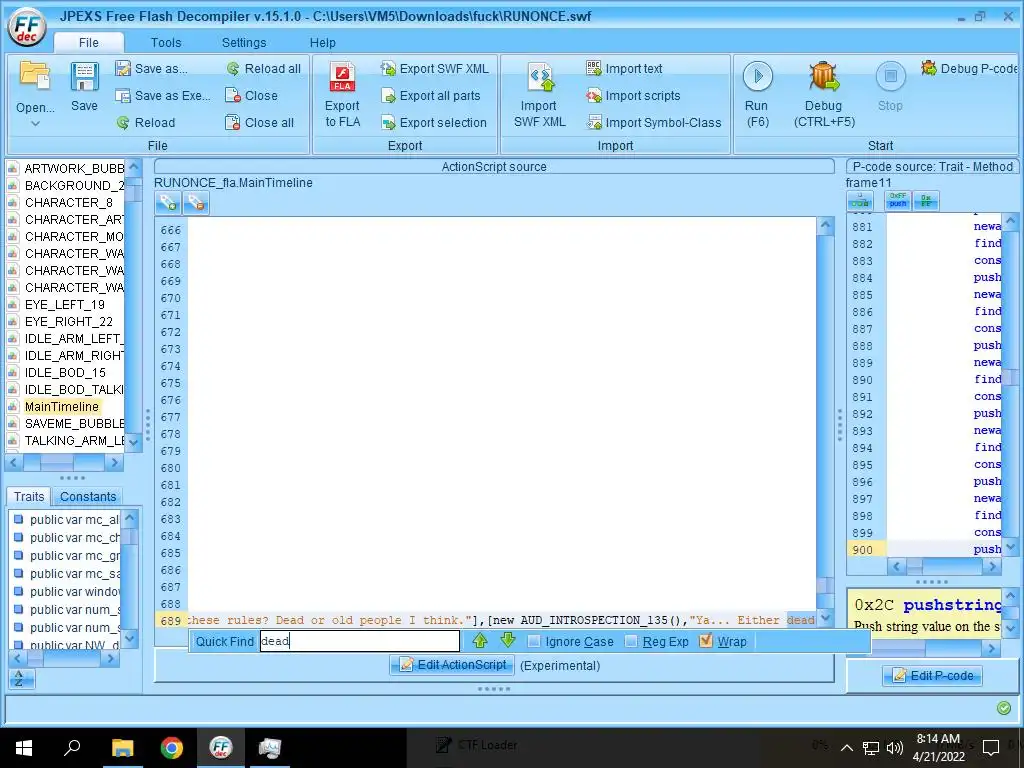Open Google Chrome from the taskbar
Viewport: 1024px width, 768px height.
pyautogui.click(x=172, y=748)
